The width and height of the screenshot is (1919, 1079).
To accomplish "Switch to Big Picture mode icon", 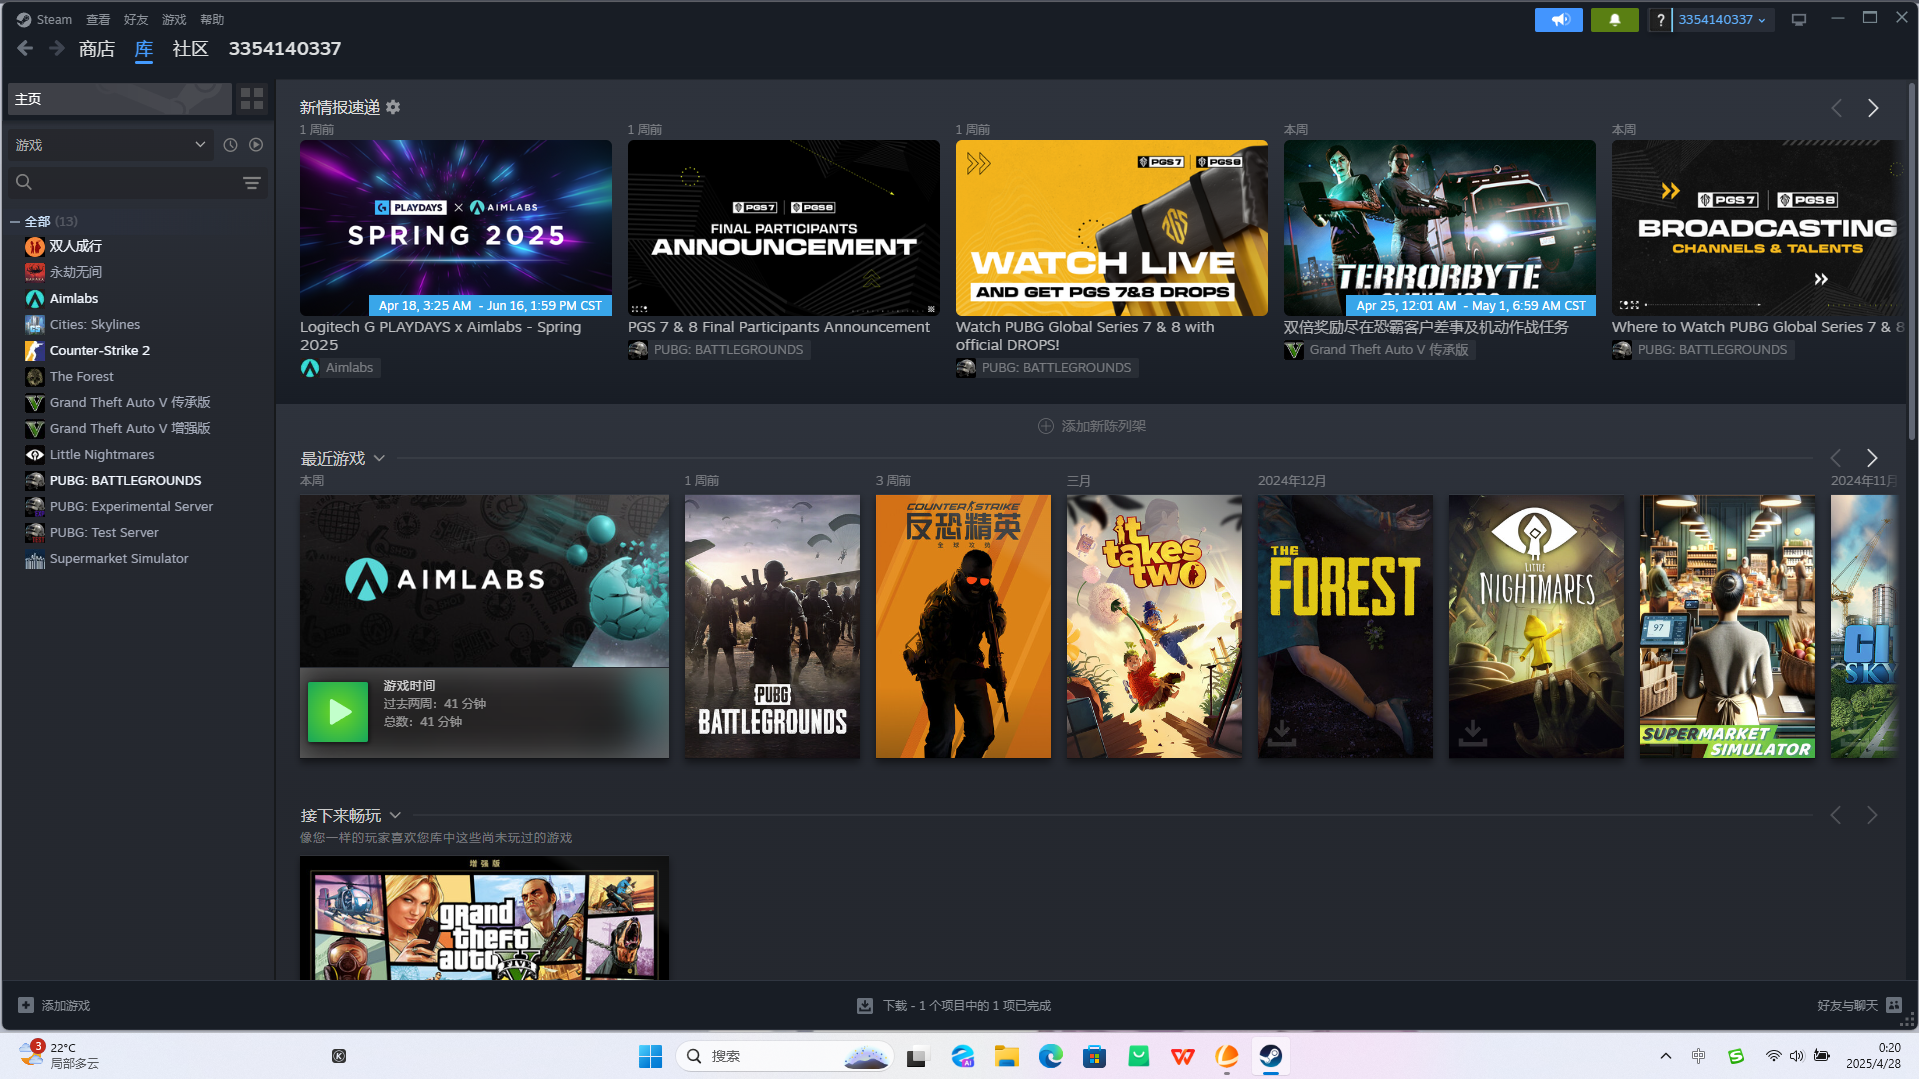I will pyautogui.click(x=1799, y=20).
